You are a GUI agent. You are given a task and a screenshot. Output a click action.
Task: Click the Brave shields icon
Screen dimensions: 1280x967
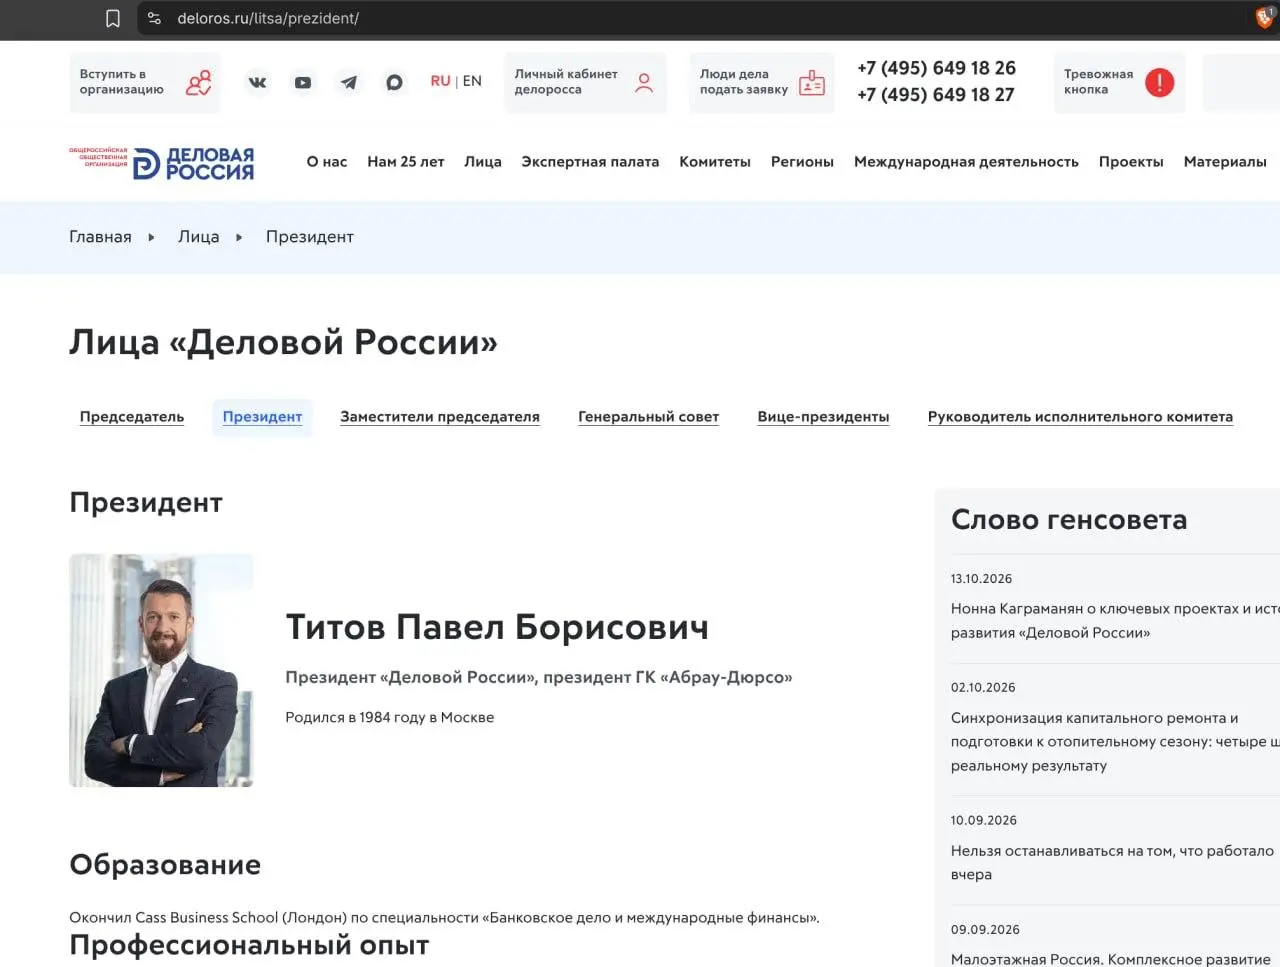(x=1265, y=18)
